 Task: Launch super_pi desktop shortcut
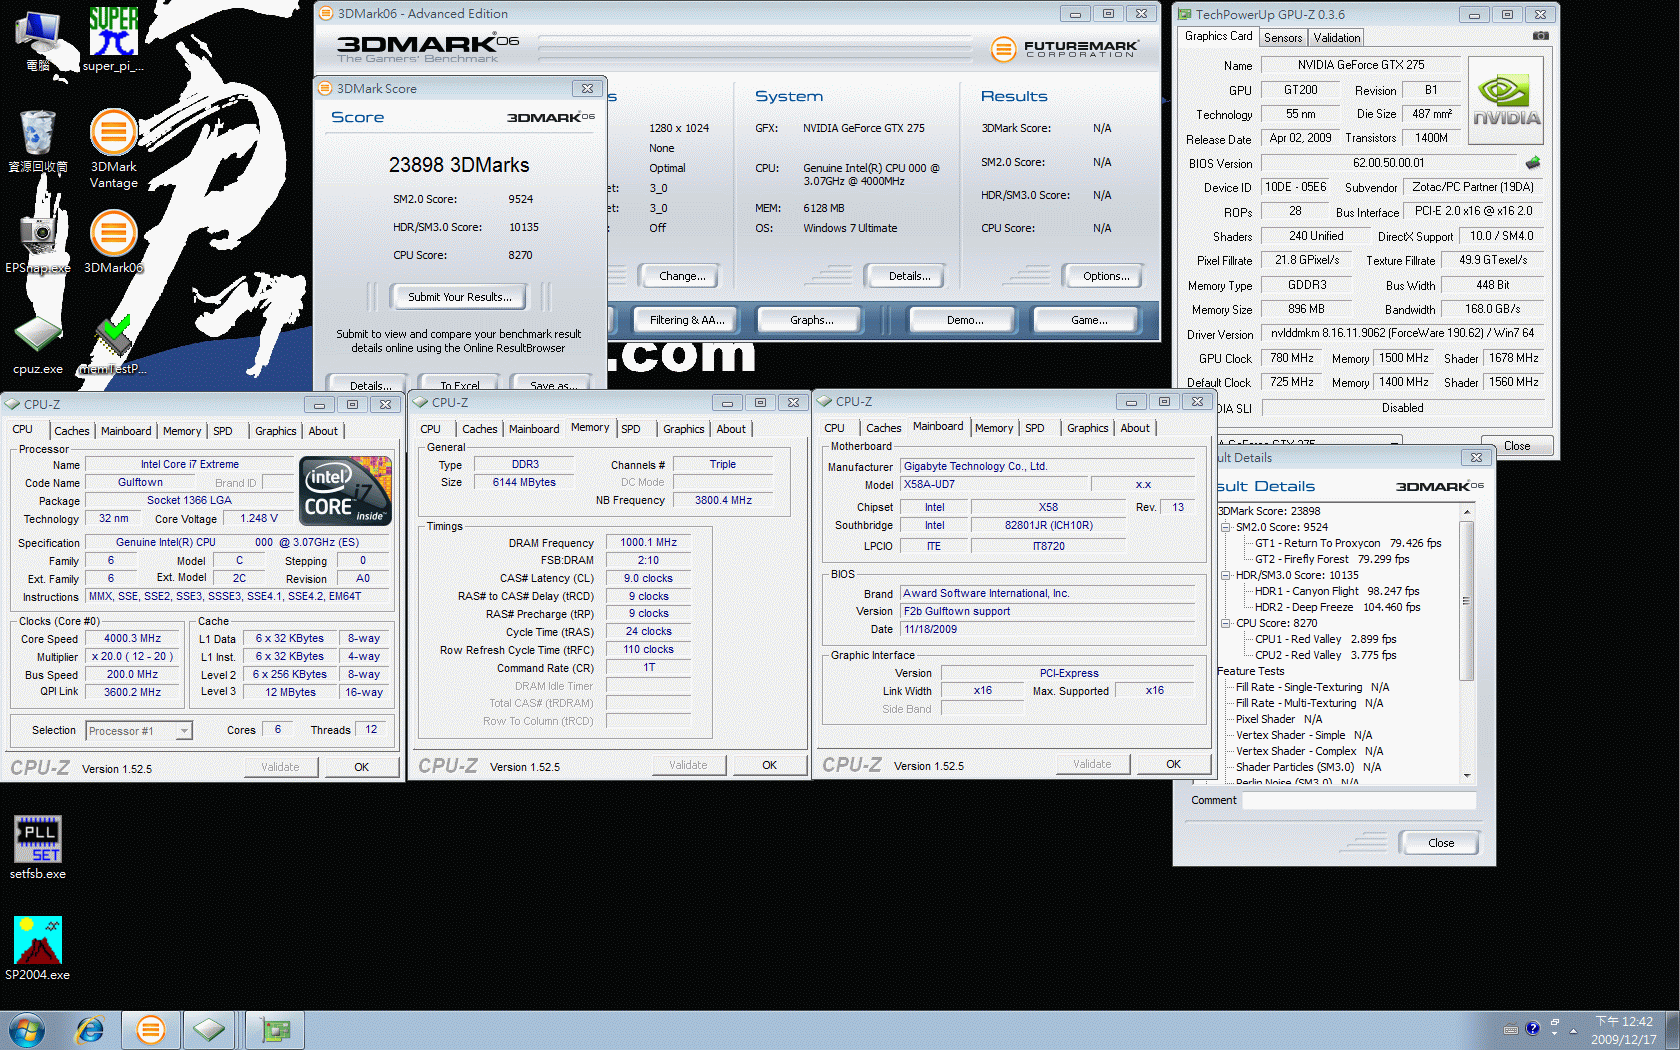113,40
